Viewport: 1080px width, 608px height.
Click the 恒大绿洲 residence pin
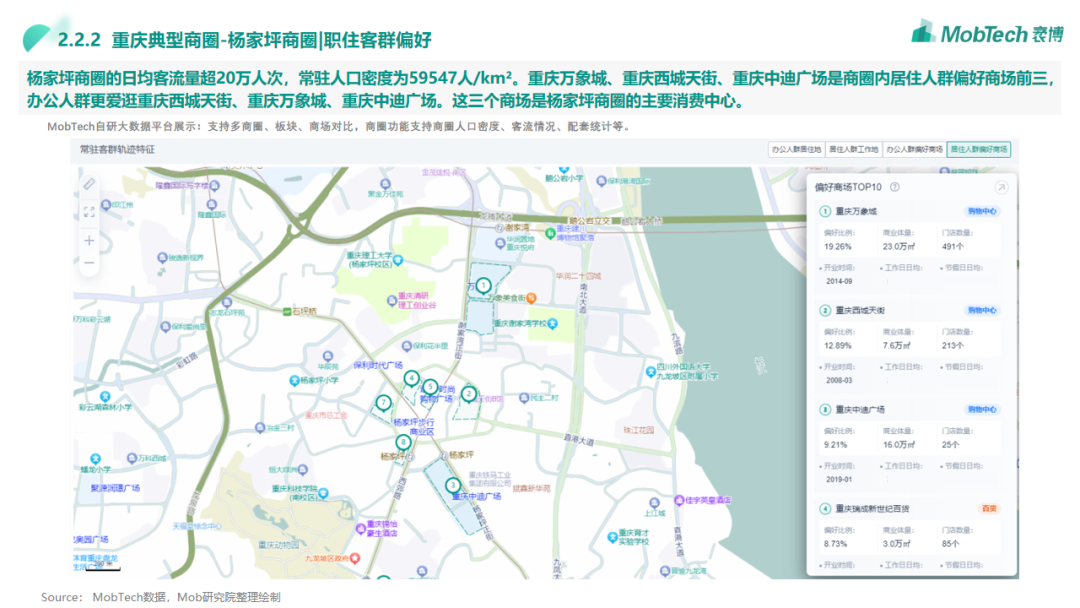tap(302, 470)
